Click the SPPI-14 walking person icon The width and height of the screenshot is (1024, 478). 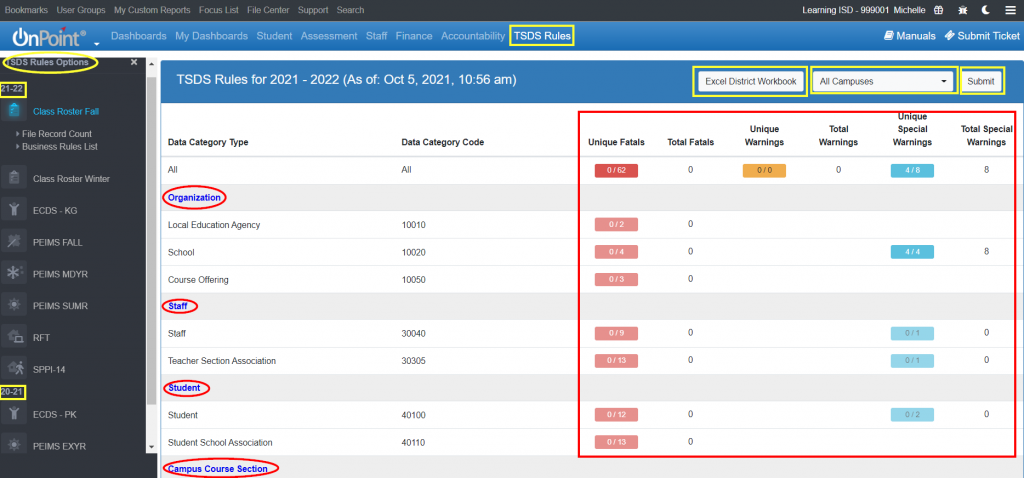pos(14,369)
